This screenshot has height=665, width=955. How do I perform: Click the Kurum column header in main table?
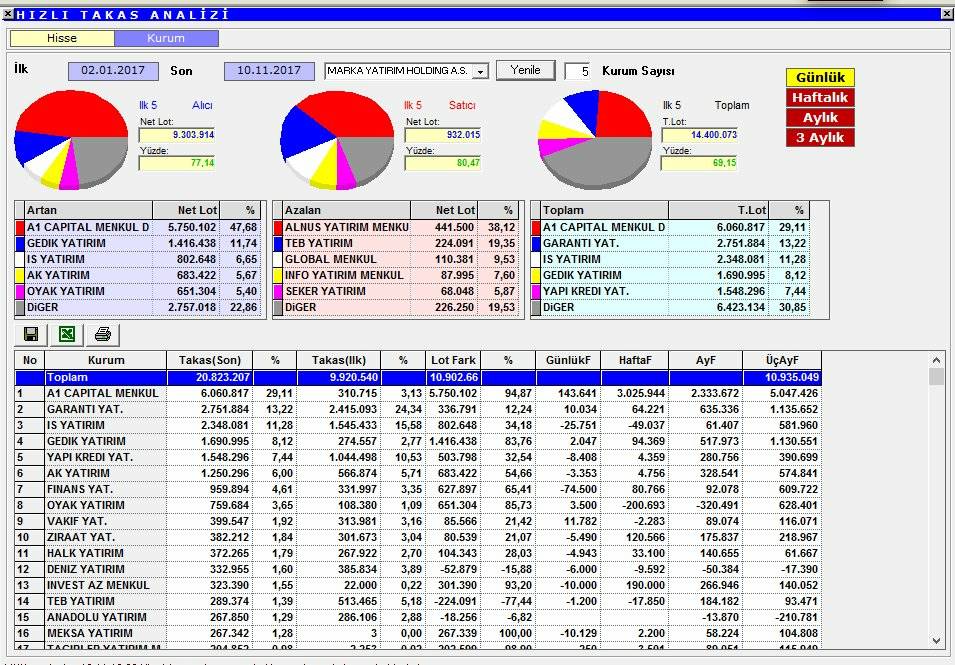105,361
